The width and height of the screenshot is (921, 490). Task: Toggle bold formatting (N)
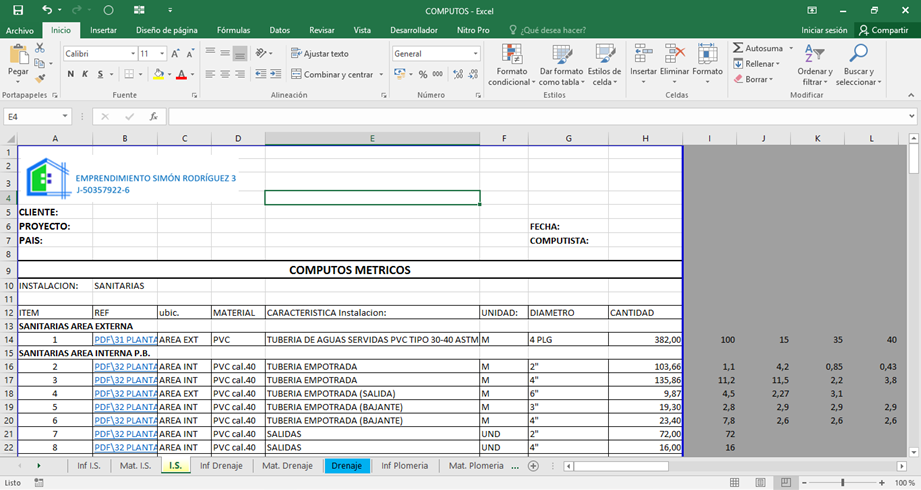70,74
